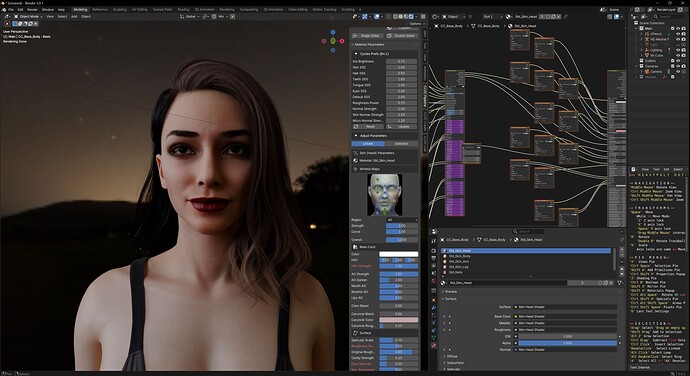Open the Material properties tab icon
Screen dimensions: 690x376
tap(433, 346)
